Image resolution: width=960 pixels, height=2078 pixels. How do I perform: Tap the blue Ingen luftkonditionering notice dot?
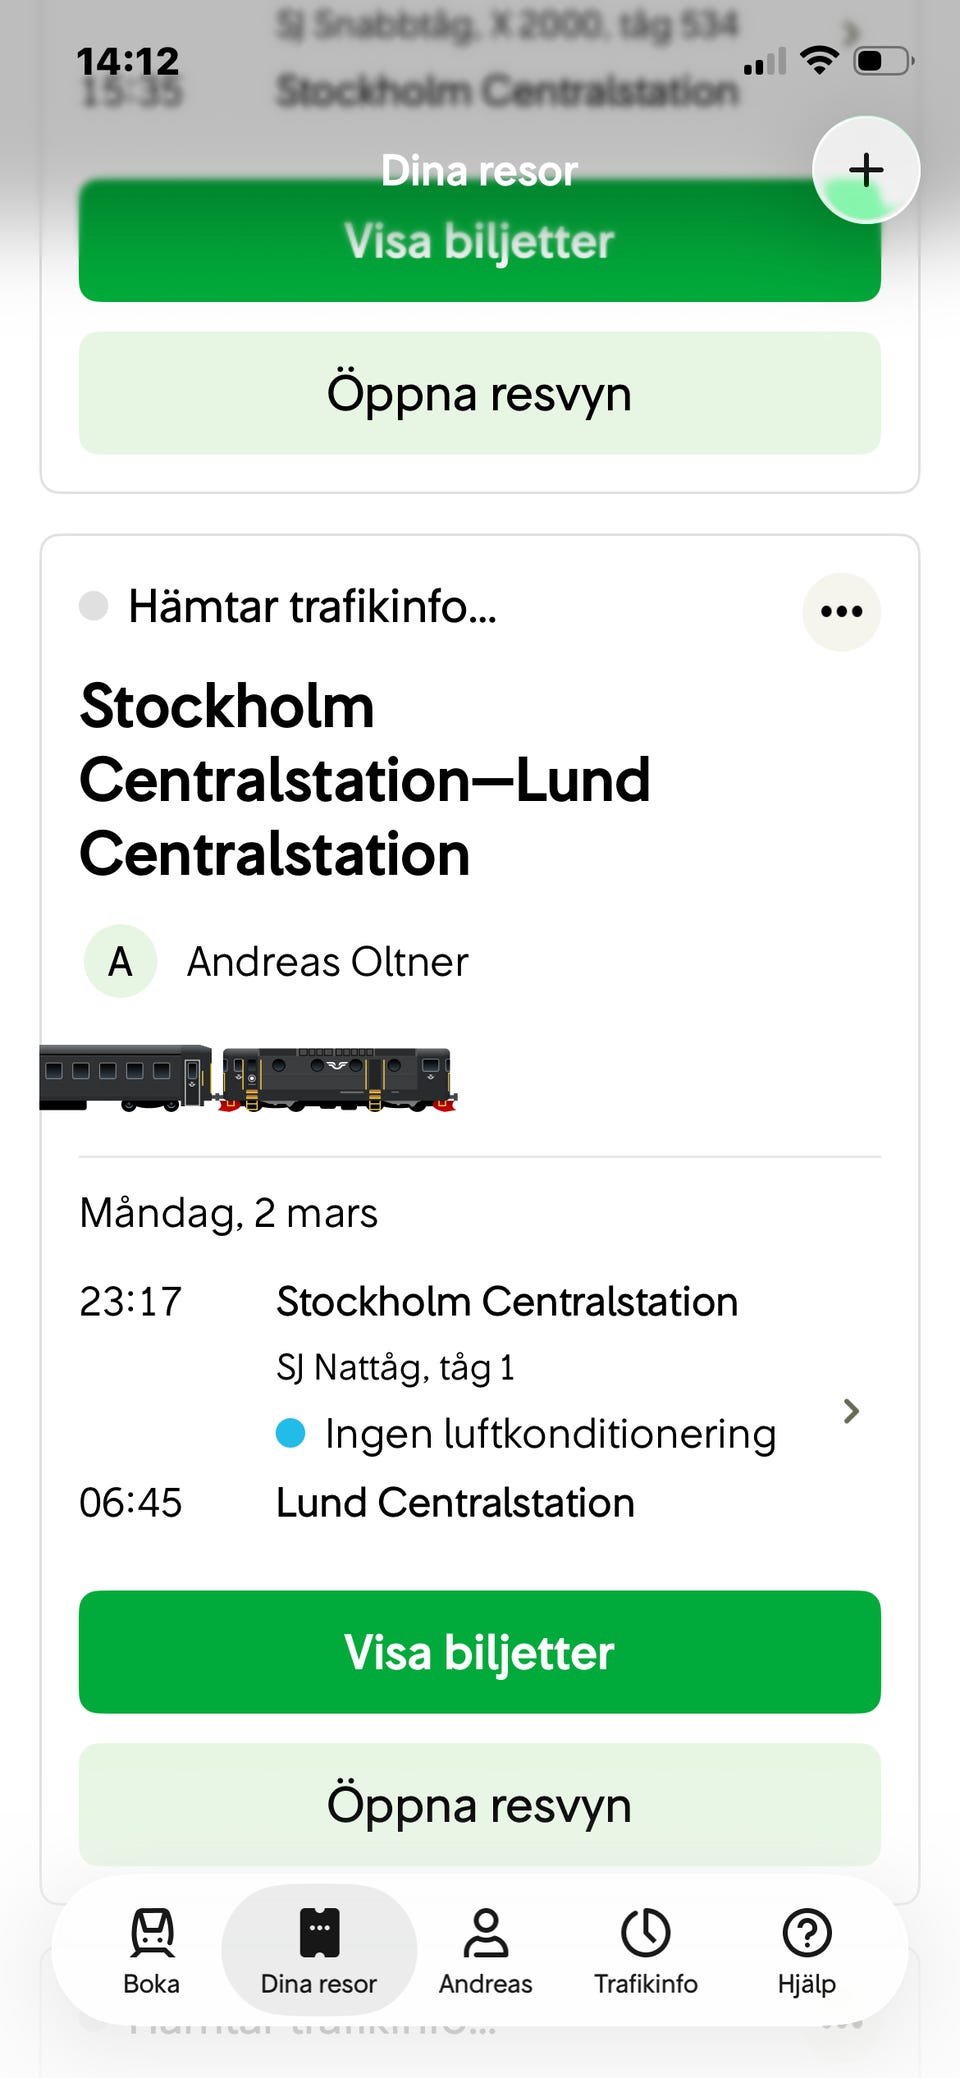[x=290, y=1433]
